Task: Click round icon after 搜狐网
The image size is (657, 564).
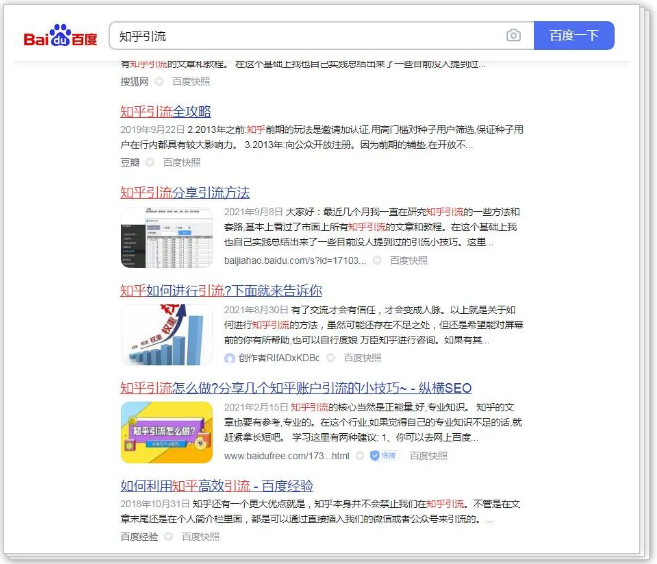Action: click(159, 81)
